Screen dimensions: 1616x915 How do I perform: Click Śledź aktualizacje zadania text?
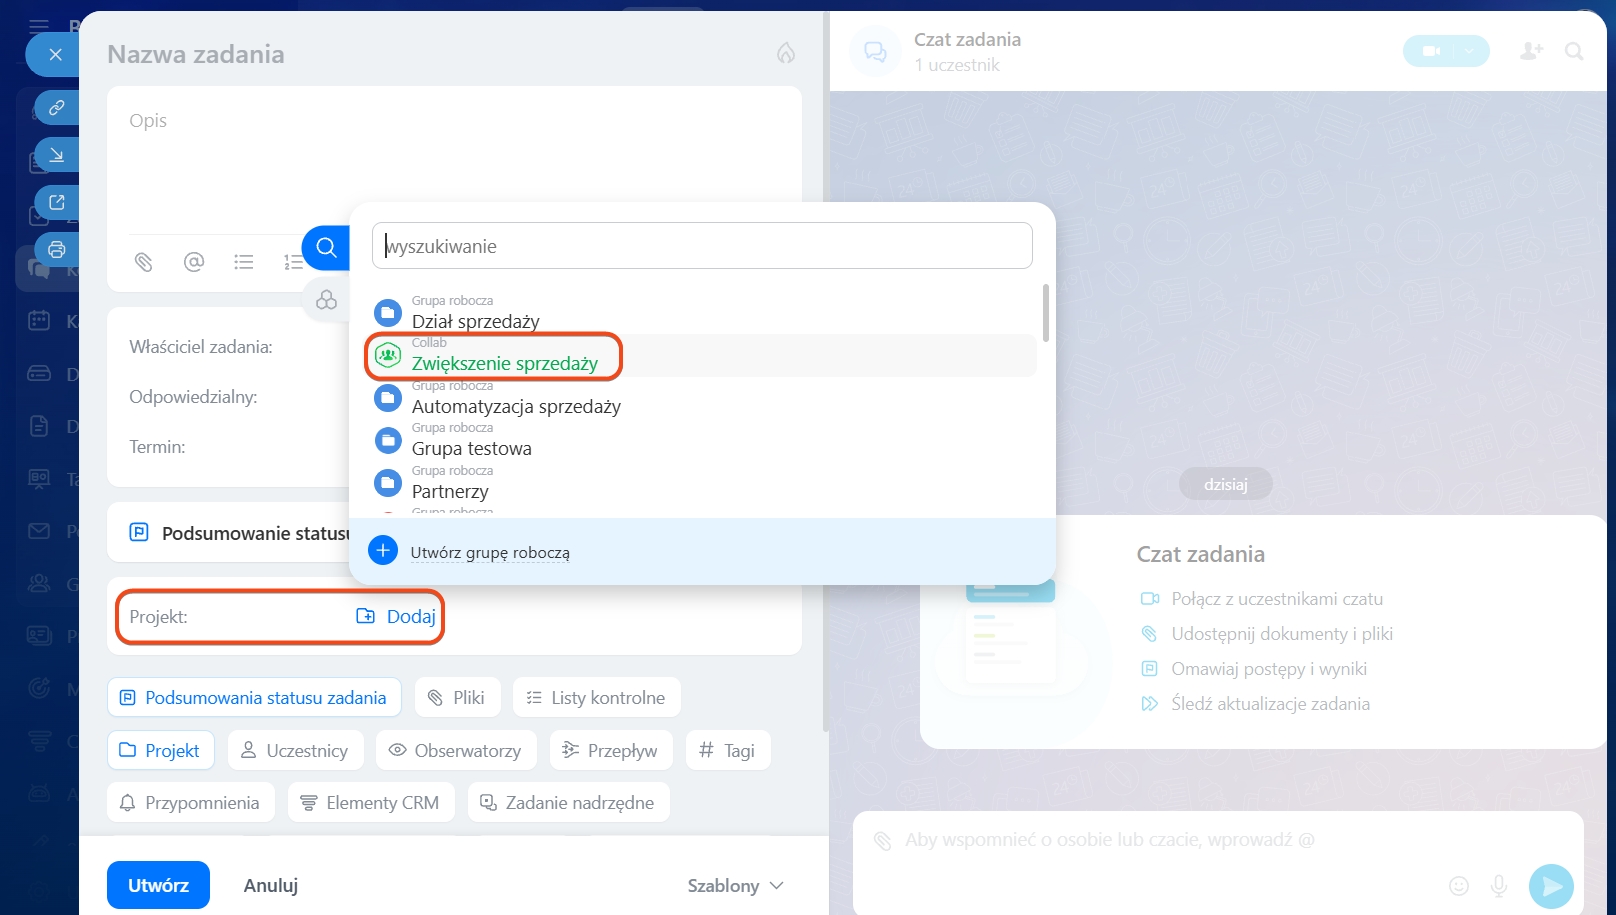pyautogui.click(x=1270, y=704)
